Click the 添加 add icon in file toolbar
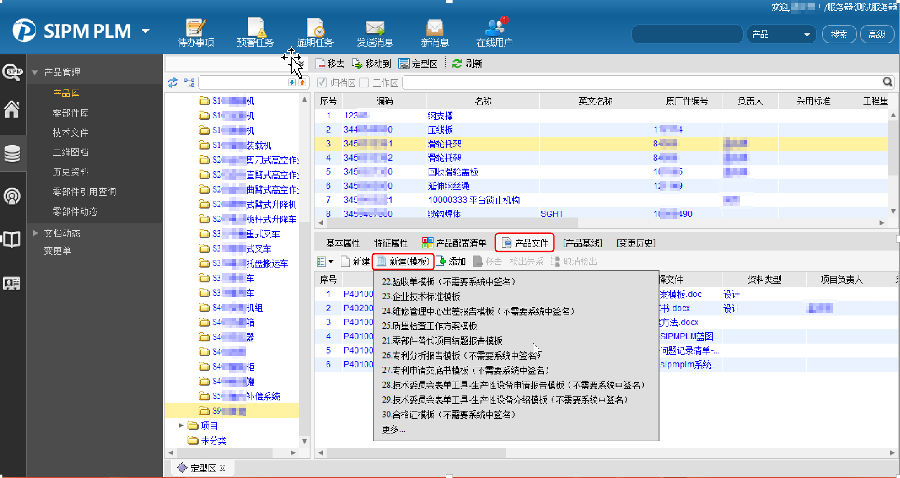This screenshot has width=900, height=478. tap(442, 261)
